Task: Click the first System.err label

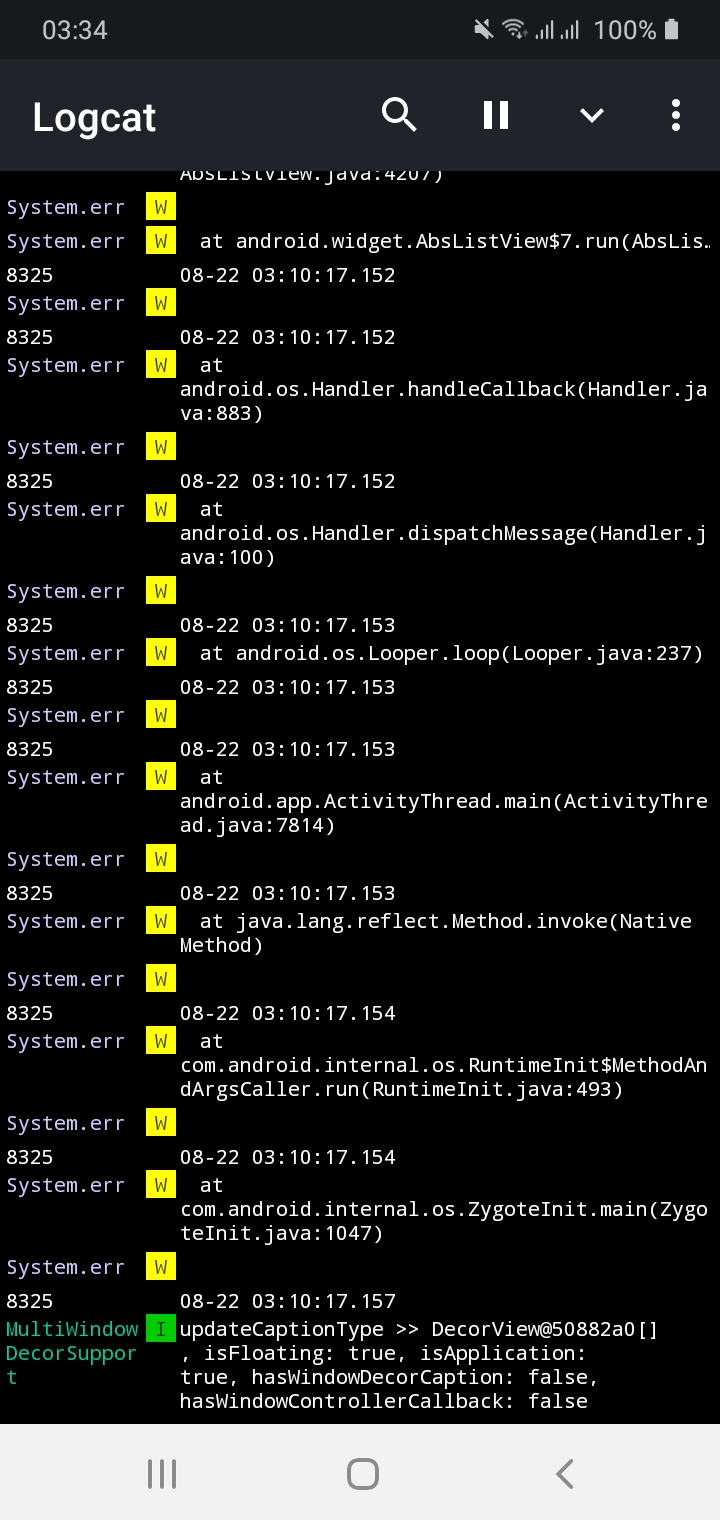Action: 65,207
